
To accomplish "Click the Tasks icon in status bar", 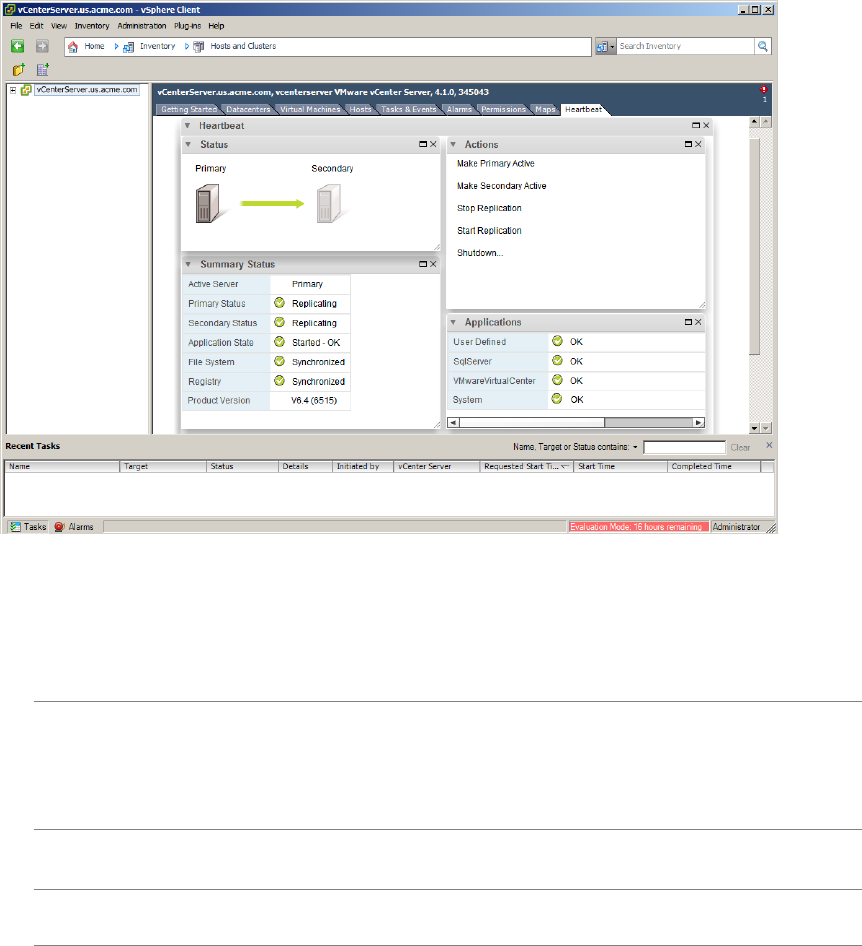I will [x=16, y=527].
